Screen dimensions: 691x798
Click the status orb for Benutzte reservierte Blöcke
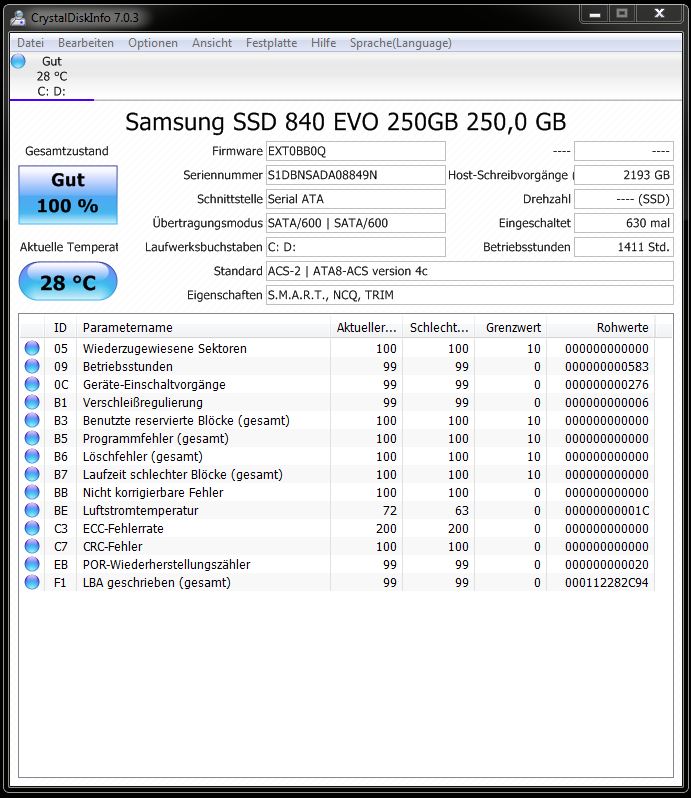point(32,420)
